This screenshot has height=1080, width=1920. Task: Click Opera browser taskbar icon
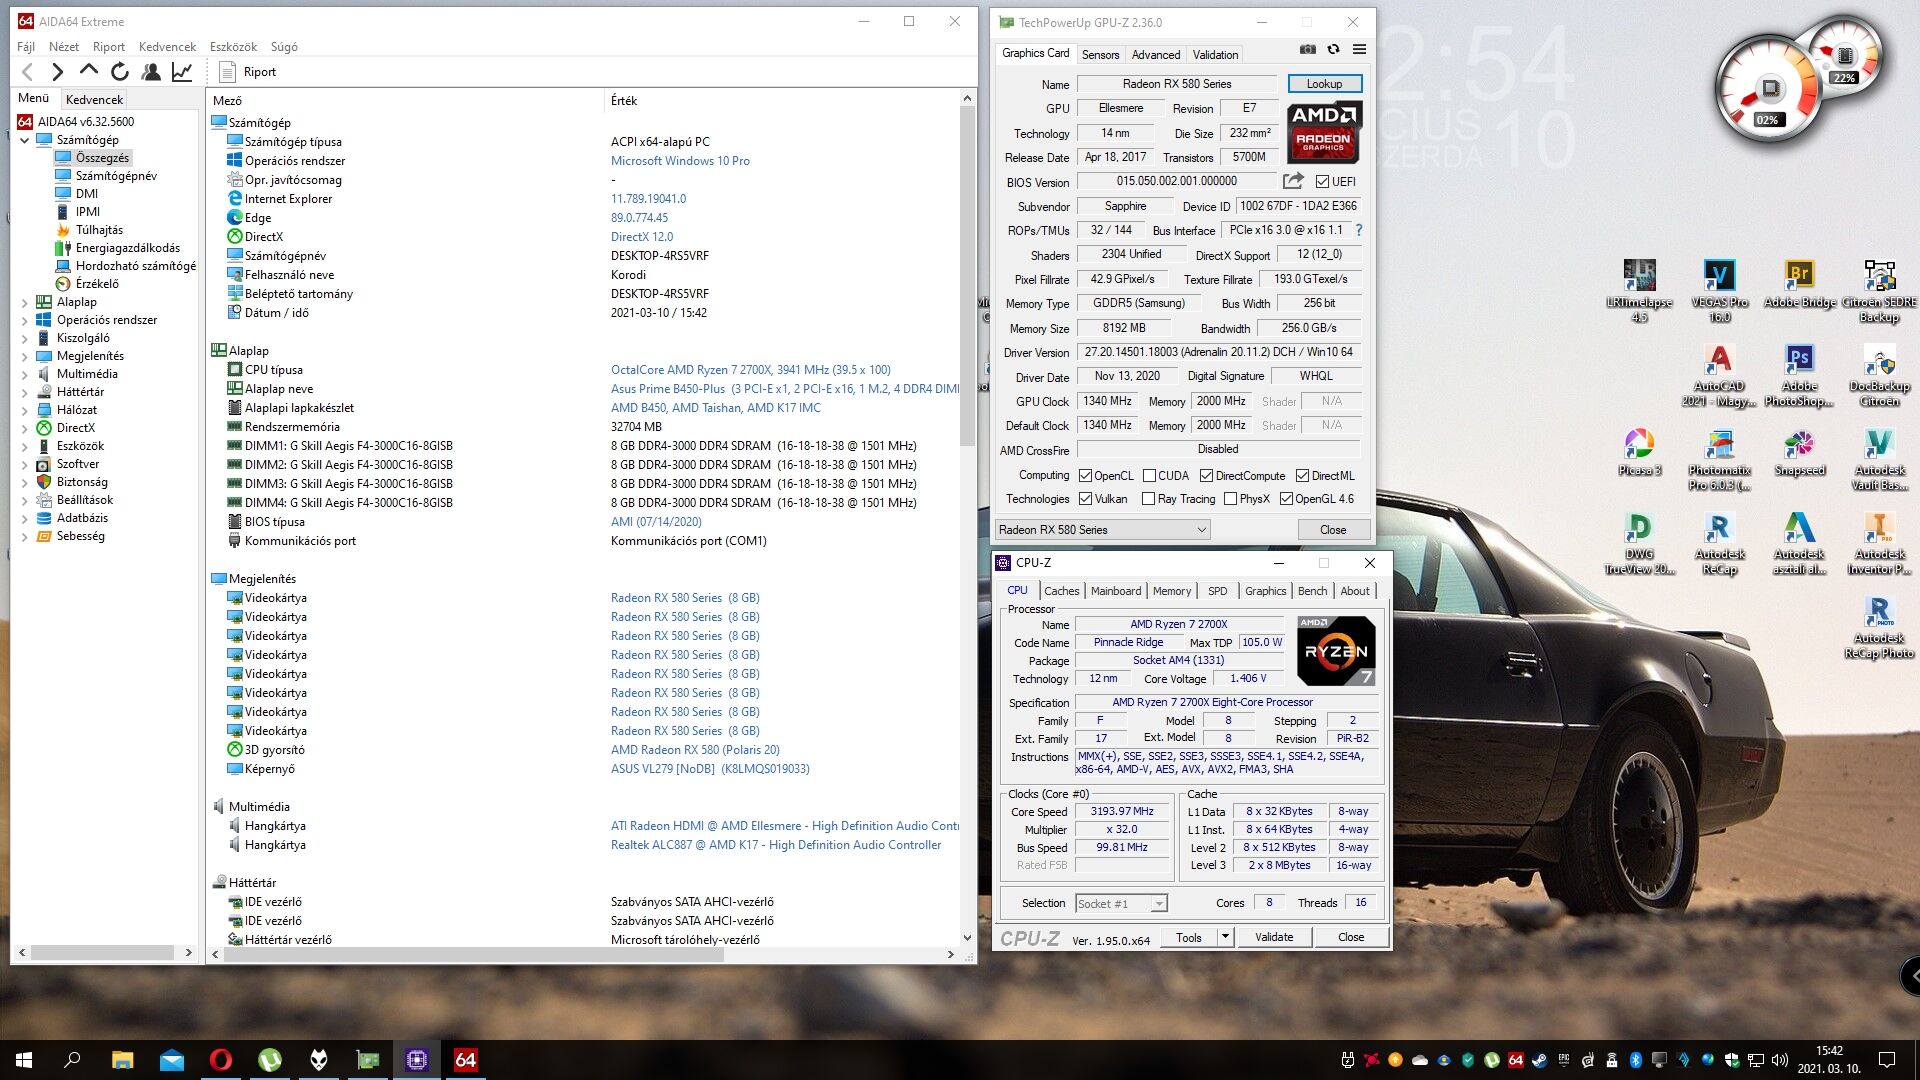tap(221, 1060)
